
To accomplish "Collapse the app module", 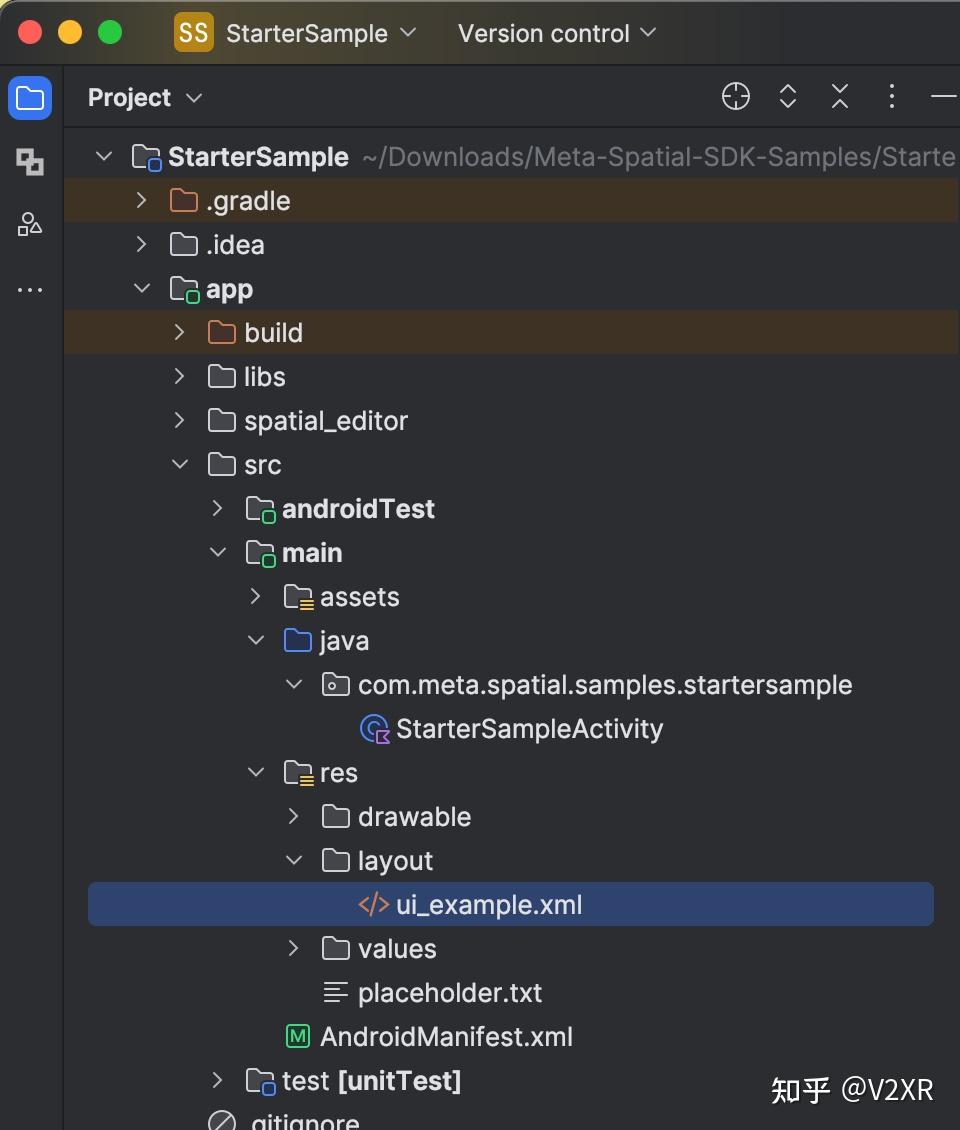I will (x=142, y=288).
